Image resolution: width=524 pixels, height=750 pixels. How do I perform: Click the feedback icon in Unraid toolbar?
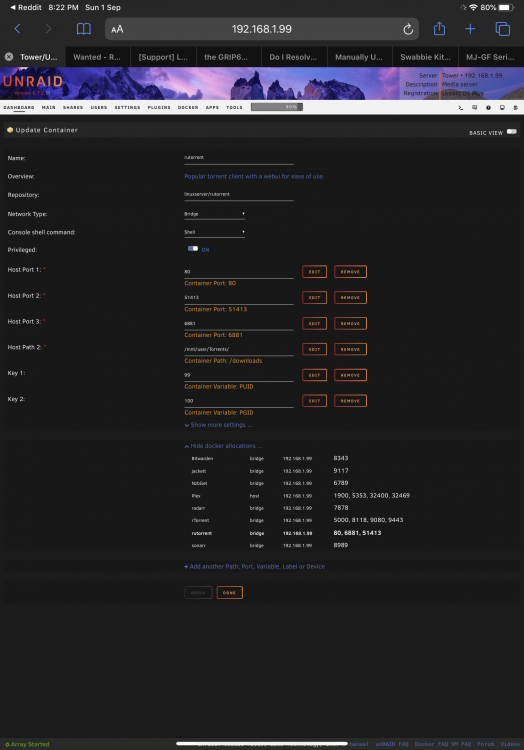coord(474,108)
